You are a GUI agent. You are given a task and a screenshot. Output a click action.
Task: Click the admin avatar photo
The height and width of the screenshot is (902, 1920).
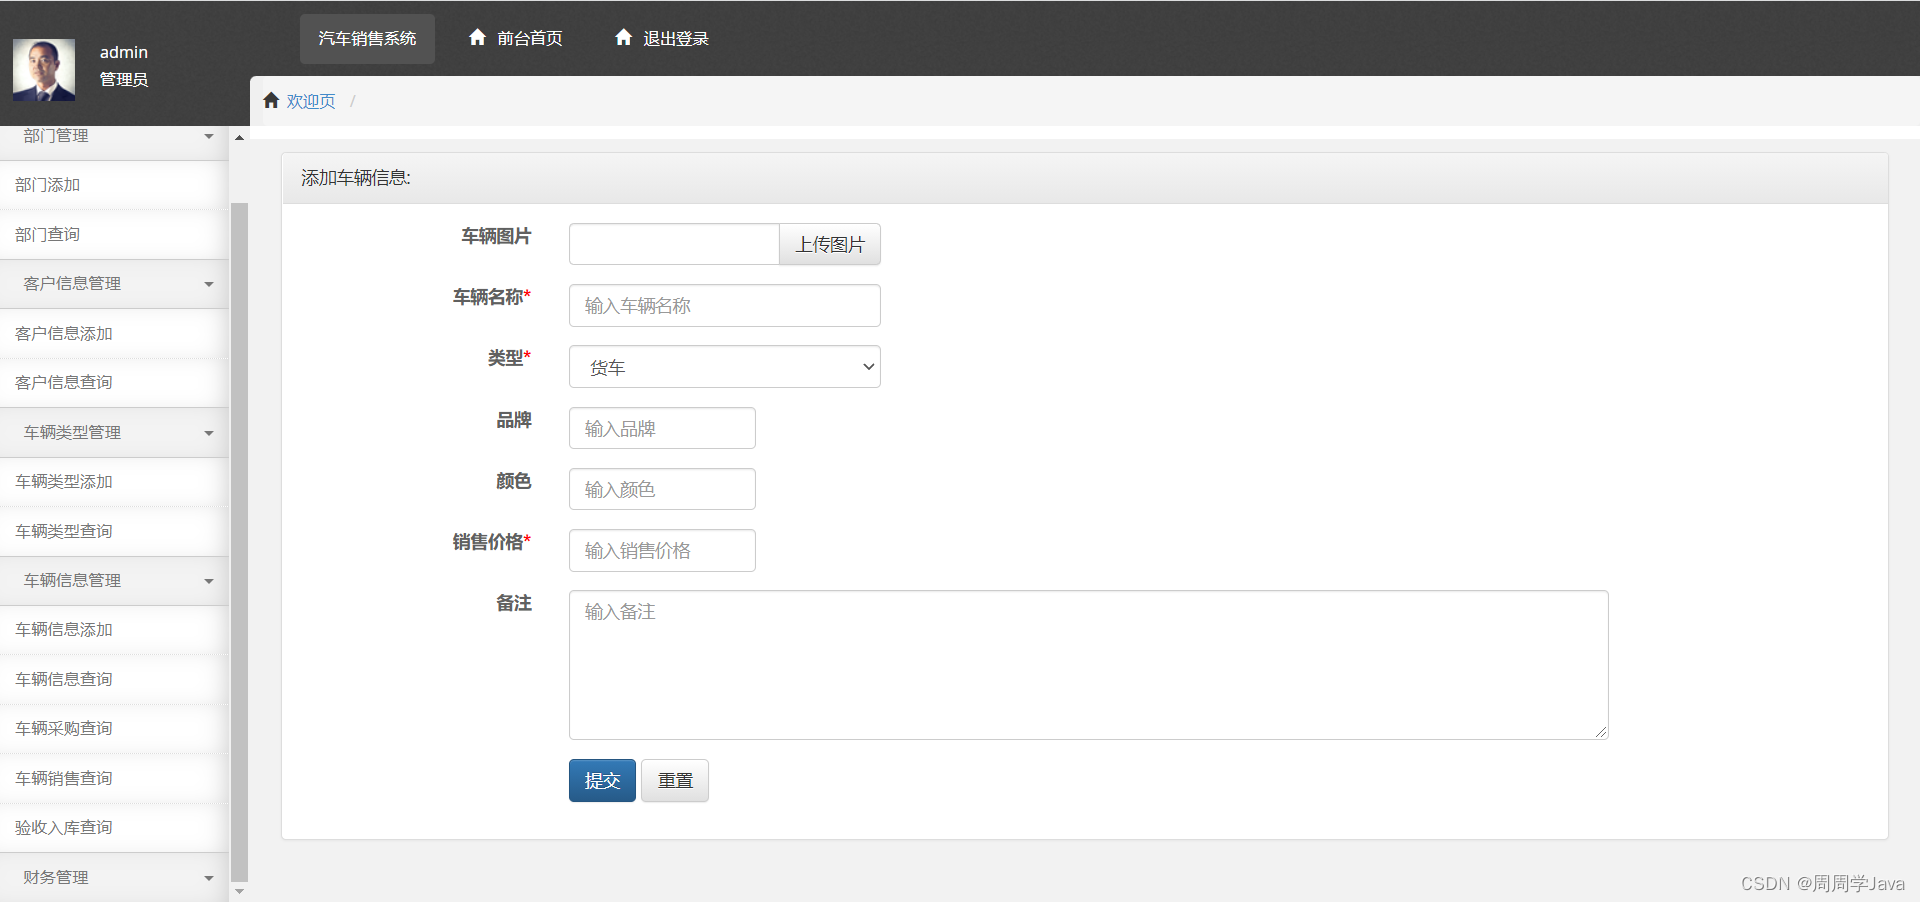point(44,69)
